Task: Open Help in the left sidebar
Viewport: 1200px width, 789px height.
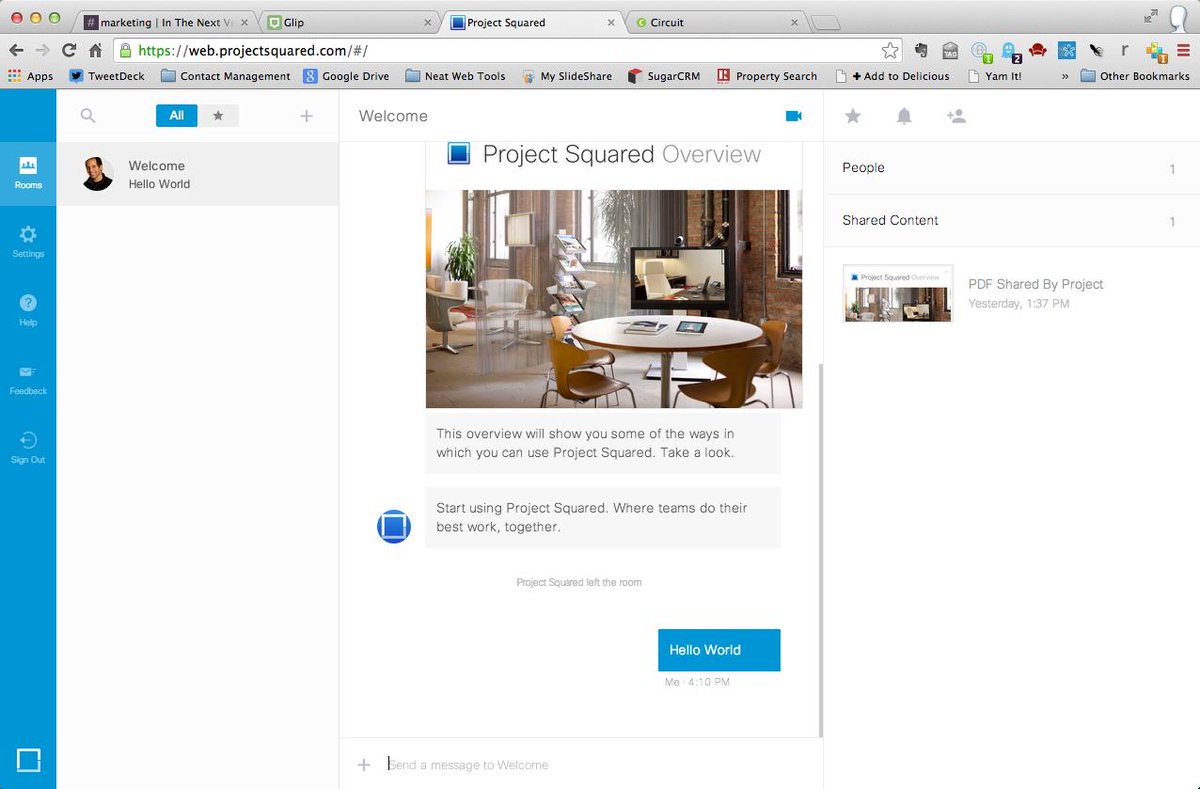Action: point(28,310)
